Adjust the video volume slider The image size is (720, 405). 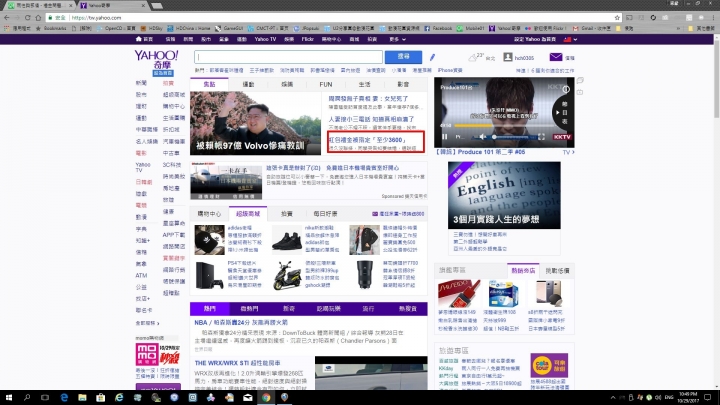512,137
